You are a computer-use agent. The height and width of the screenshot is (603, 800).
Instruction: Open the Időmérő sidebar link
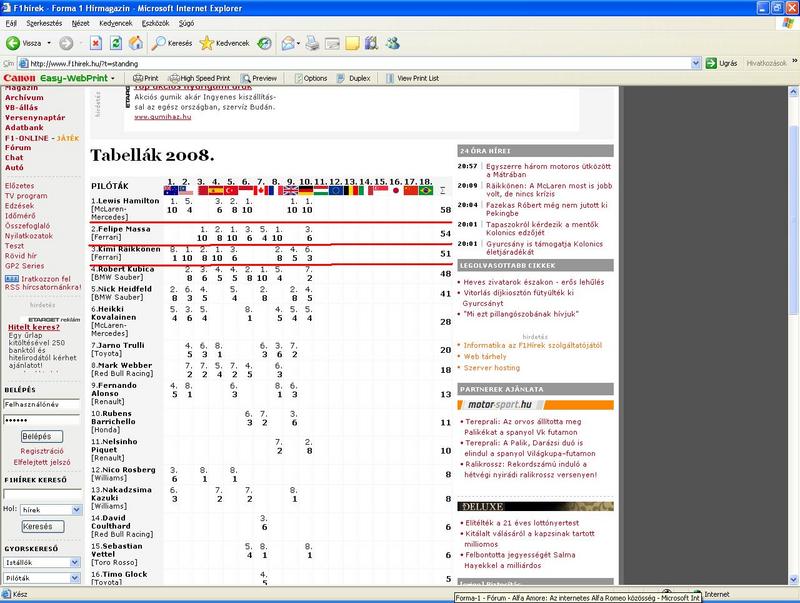tap(19, 215)
